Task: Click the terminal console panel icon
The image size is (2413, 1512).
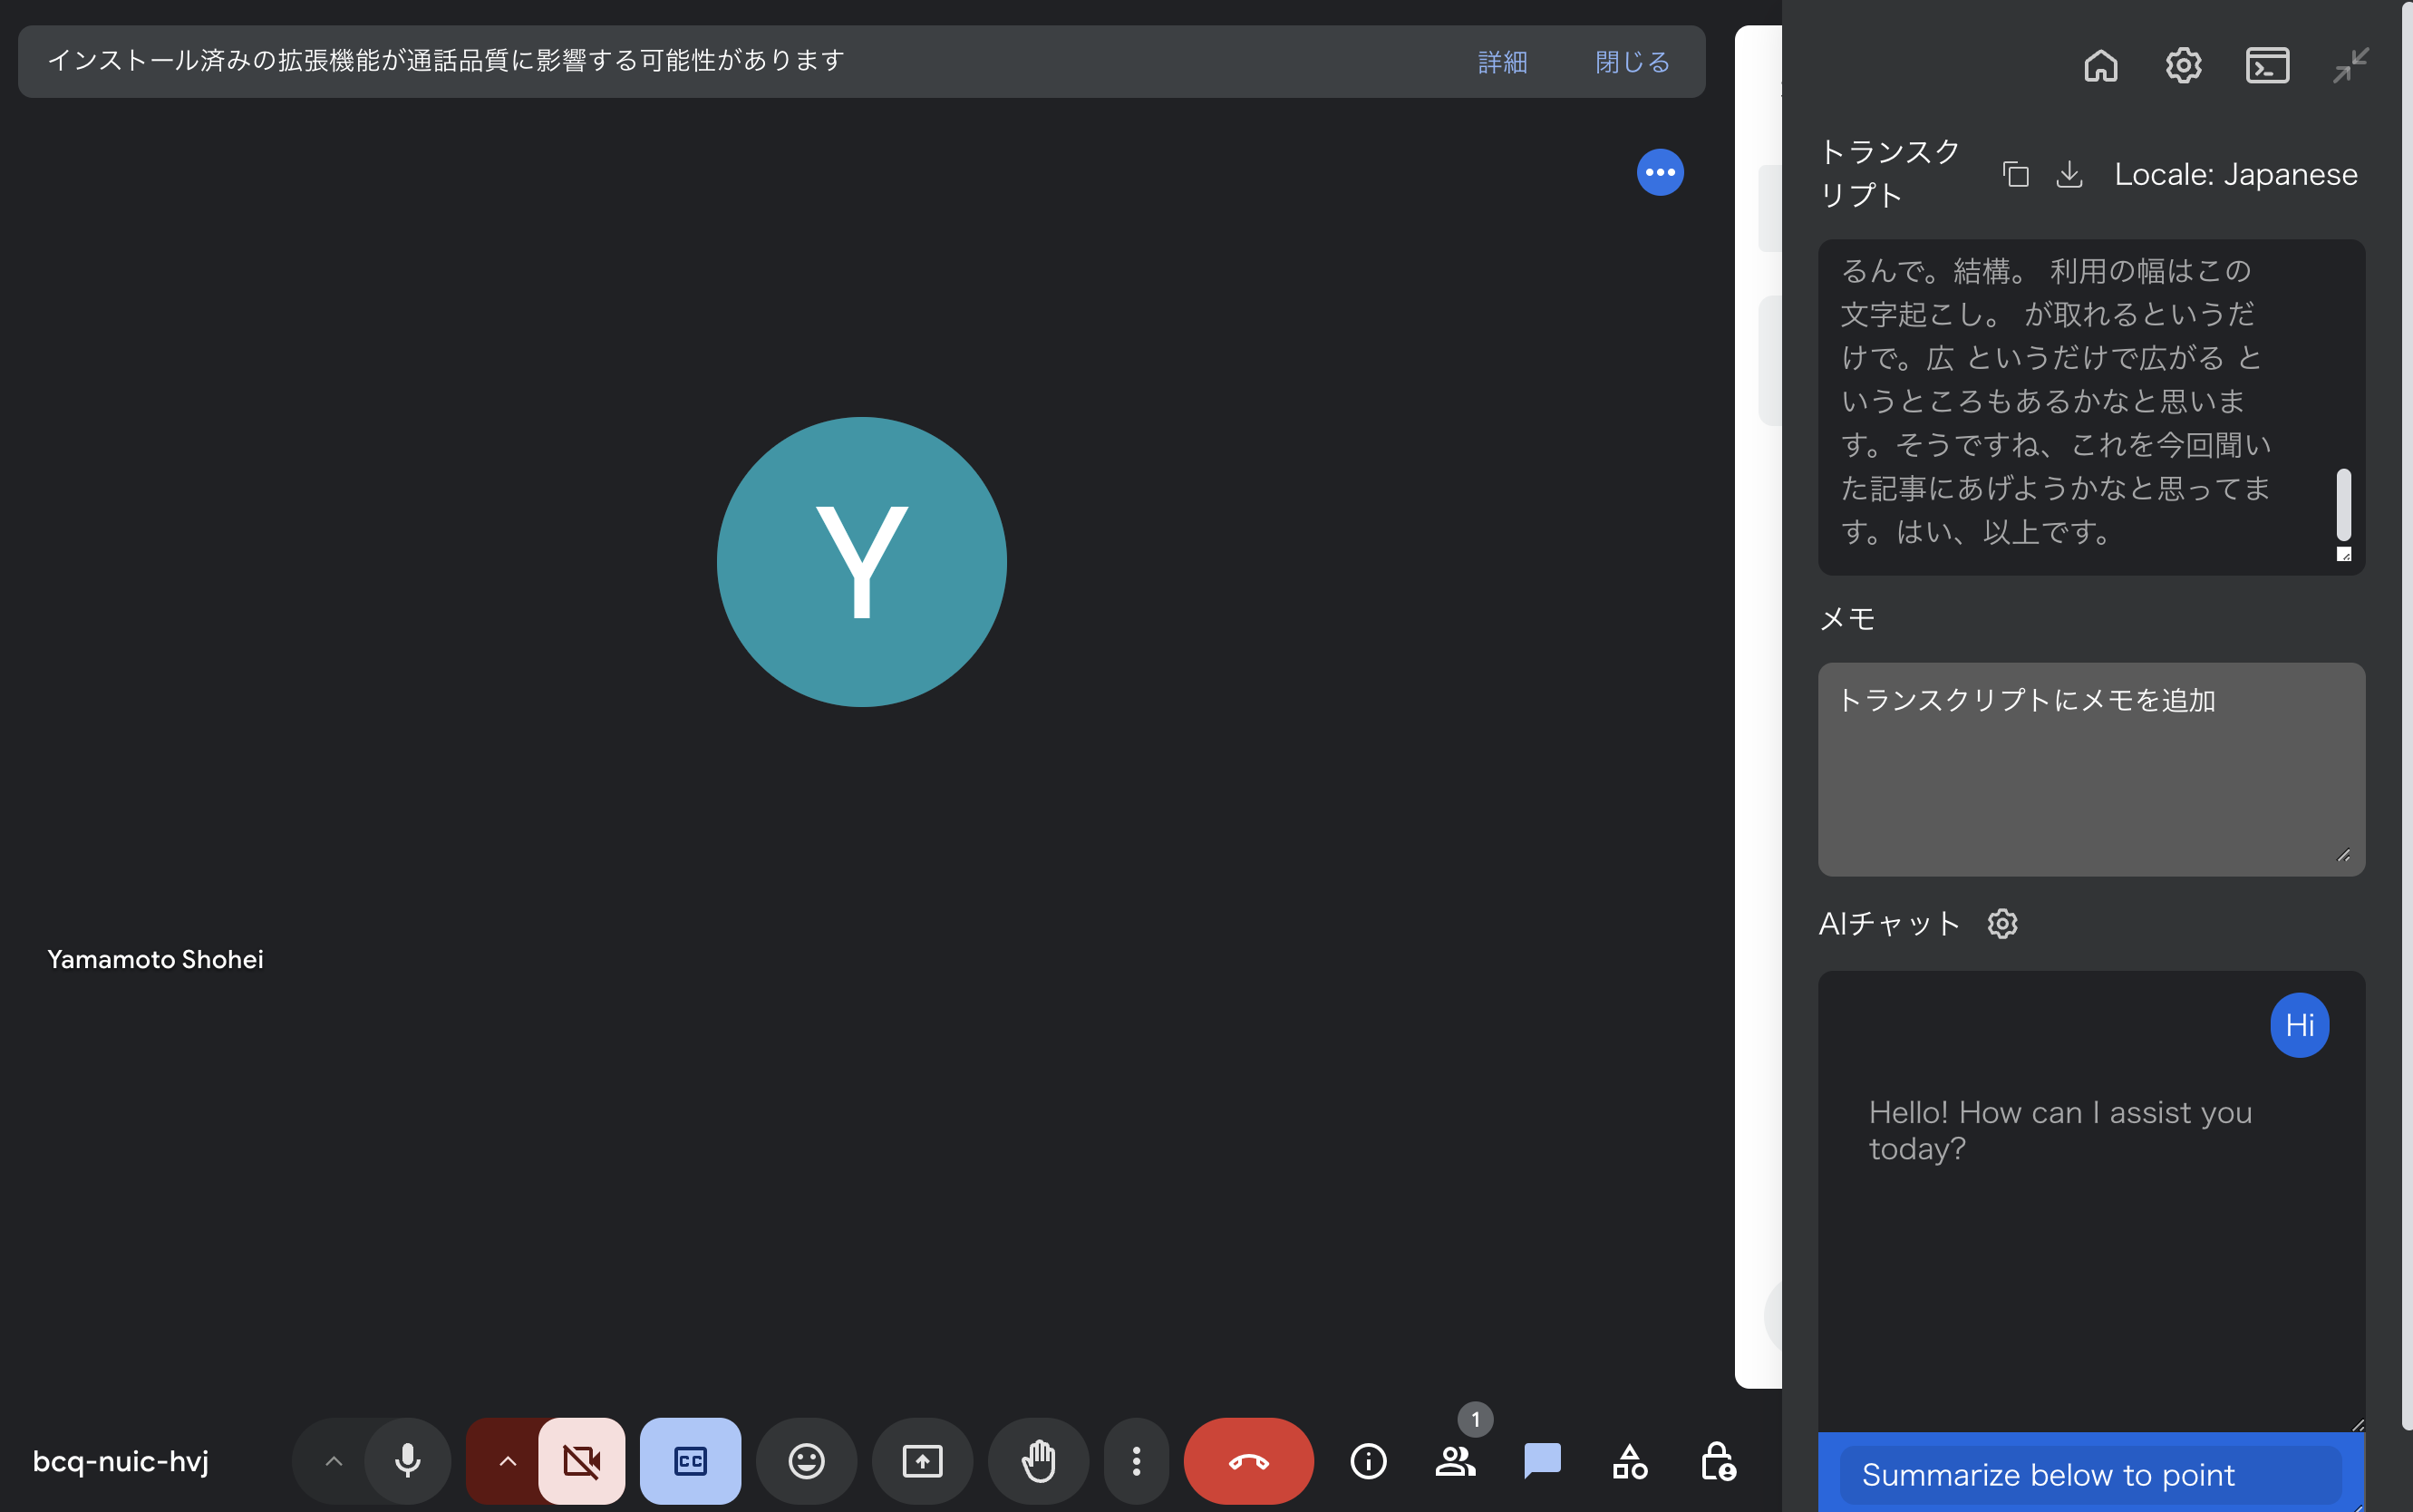Action: coord(2267,66)
